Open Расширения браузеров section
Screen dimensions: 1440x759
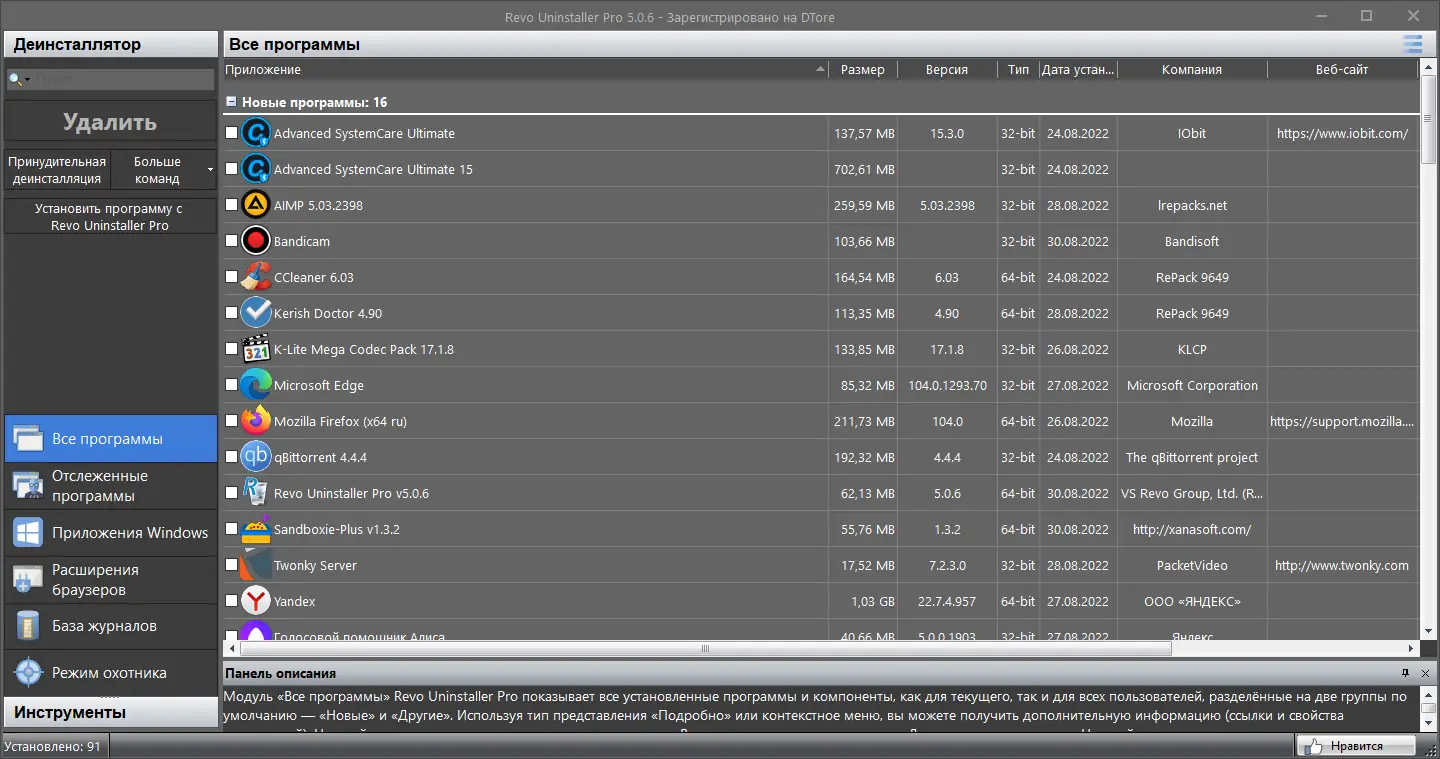click(110, 580)
